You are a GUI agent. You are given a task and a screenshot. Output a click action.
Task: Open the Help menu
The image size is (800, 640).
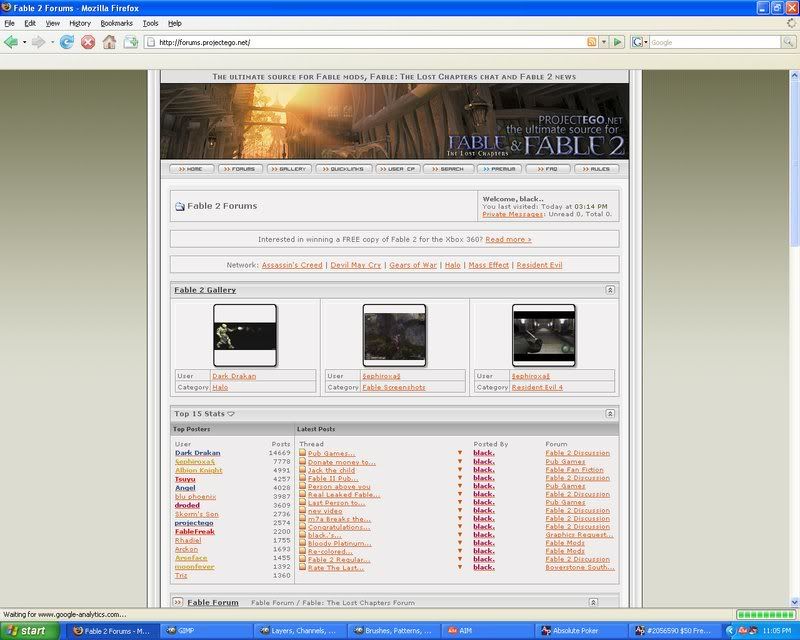175,23
